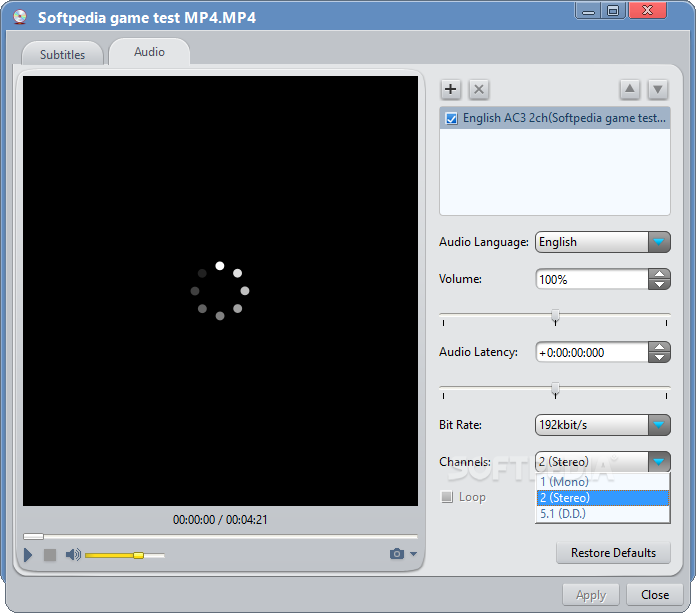
Task: Open the Audio Language dropdown
Action: coord(658,242)
